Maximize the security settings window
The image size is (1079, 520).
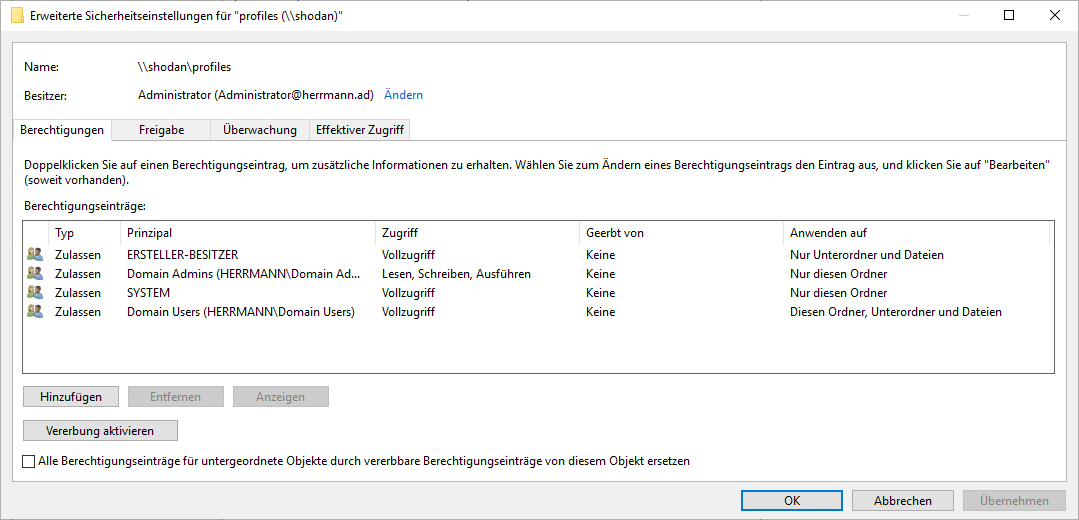[x=1009, y=16]
